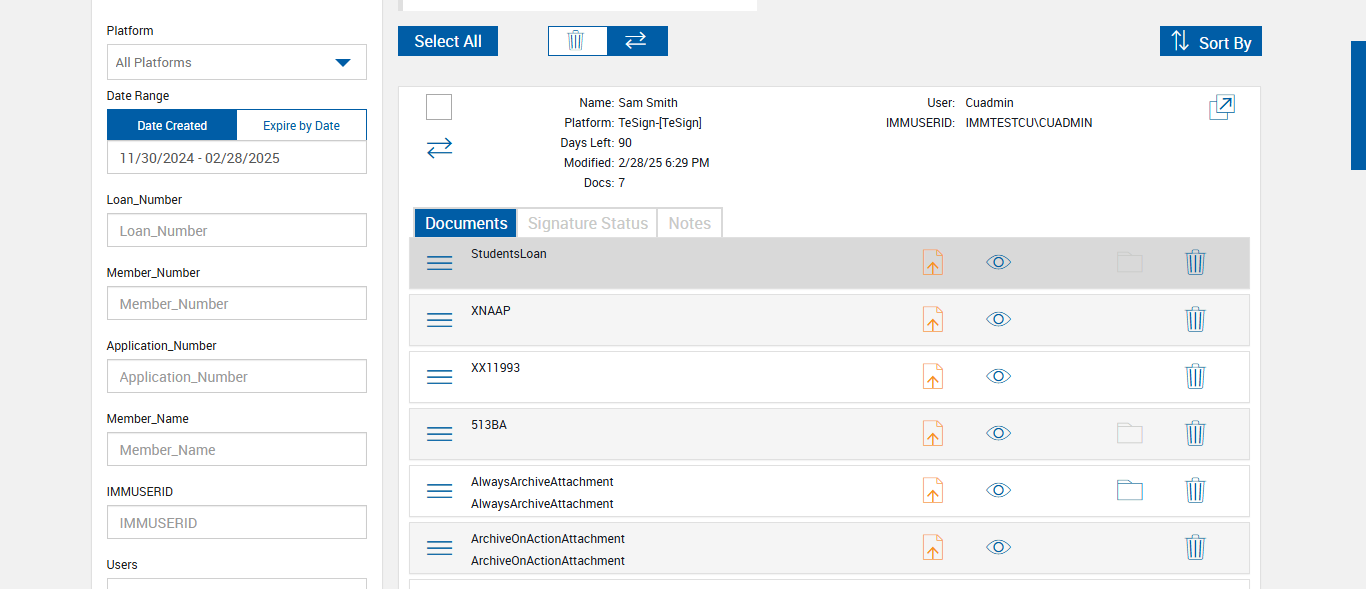Screen dimensions: 1366x589
Task: Open the Sort By menu
Action: pyautogui.click(x=1211, y=41)
